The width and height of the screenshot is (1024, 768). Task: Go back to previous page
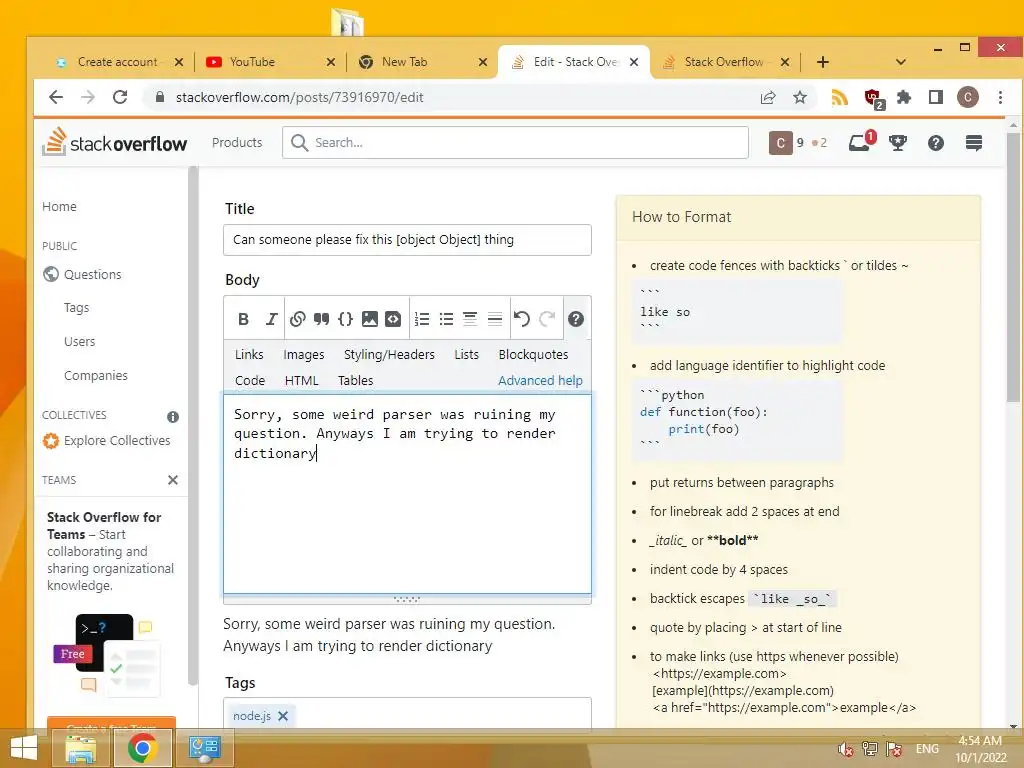point(56,97)
